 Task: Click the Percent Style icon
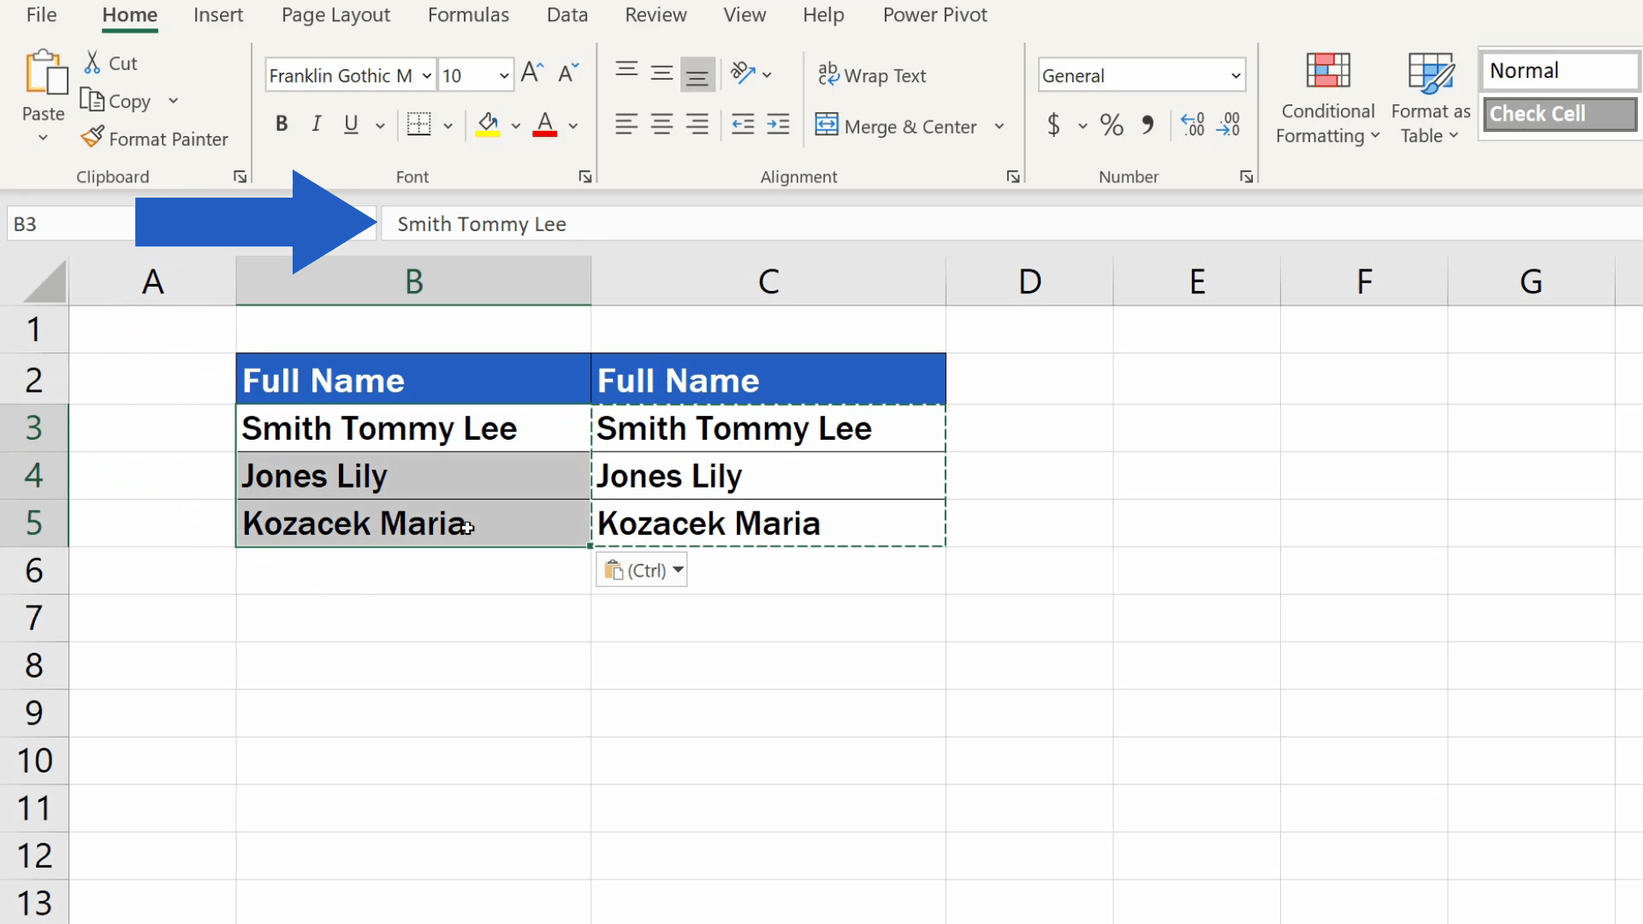pos(1111,125)
